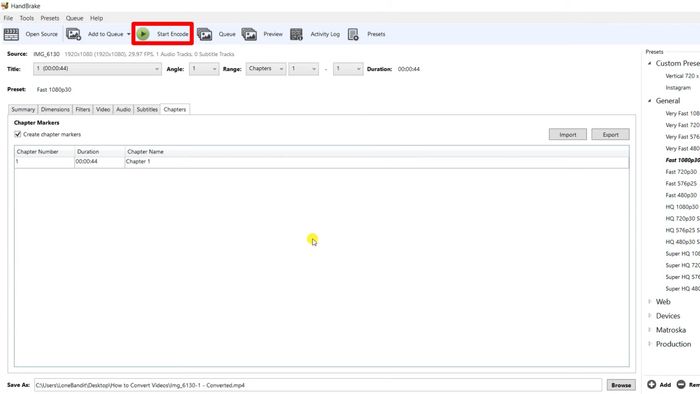Open the starting chapter dropdown
Screen dimensions: 700x394
[304, 69]
